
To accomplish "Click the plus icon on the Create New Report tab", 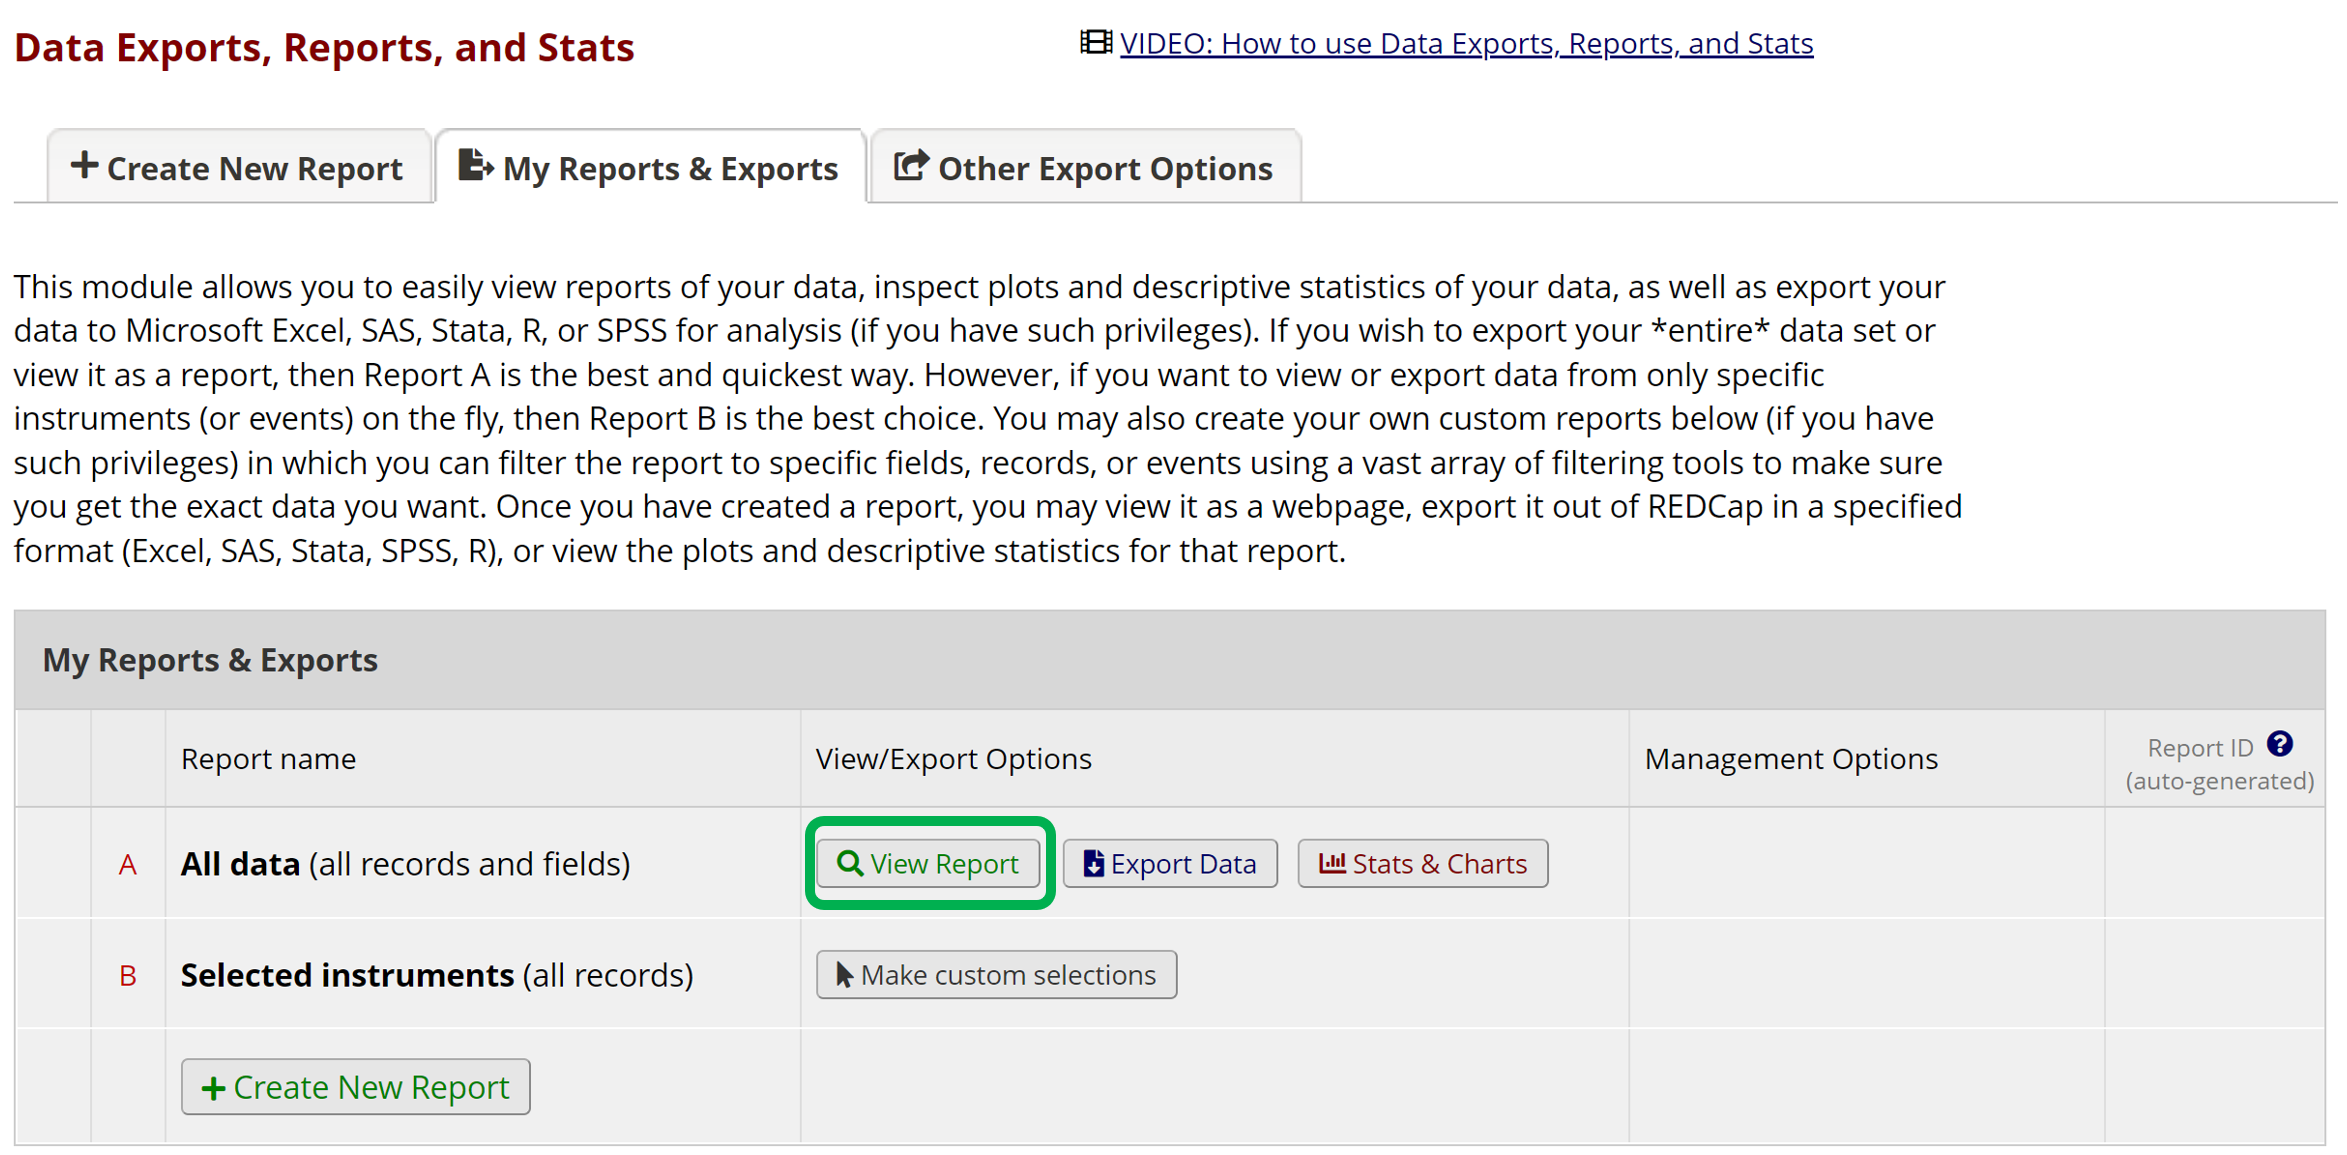I will (x=84, y=166).
